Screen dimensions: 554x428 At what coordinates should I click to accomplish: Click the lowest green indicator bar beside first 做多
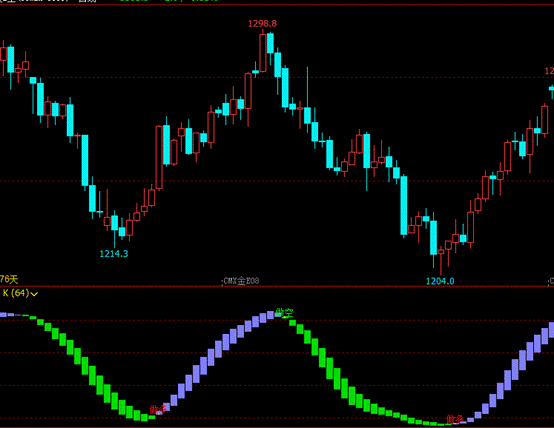point(144,417)
